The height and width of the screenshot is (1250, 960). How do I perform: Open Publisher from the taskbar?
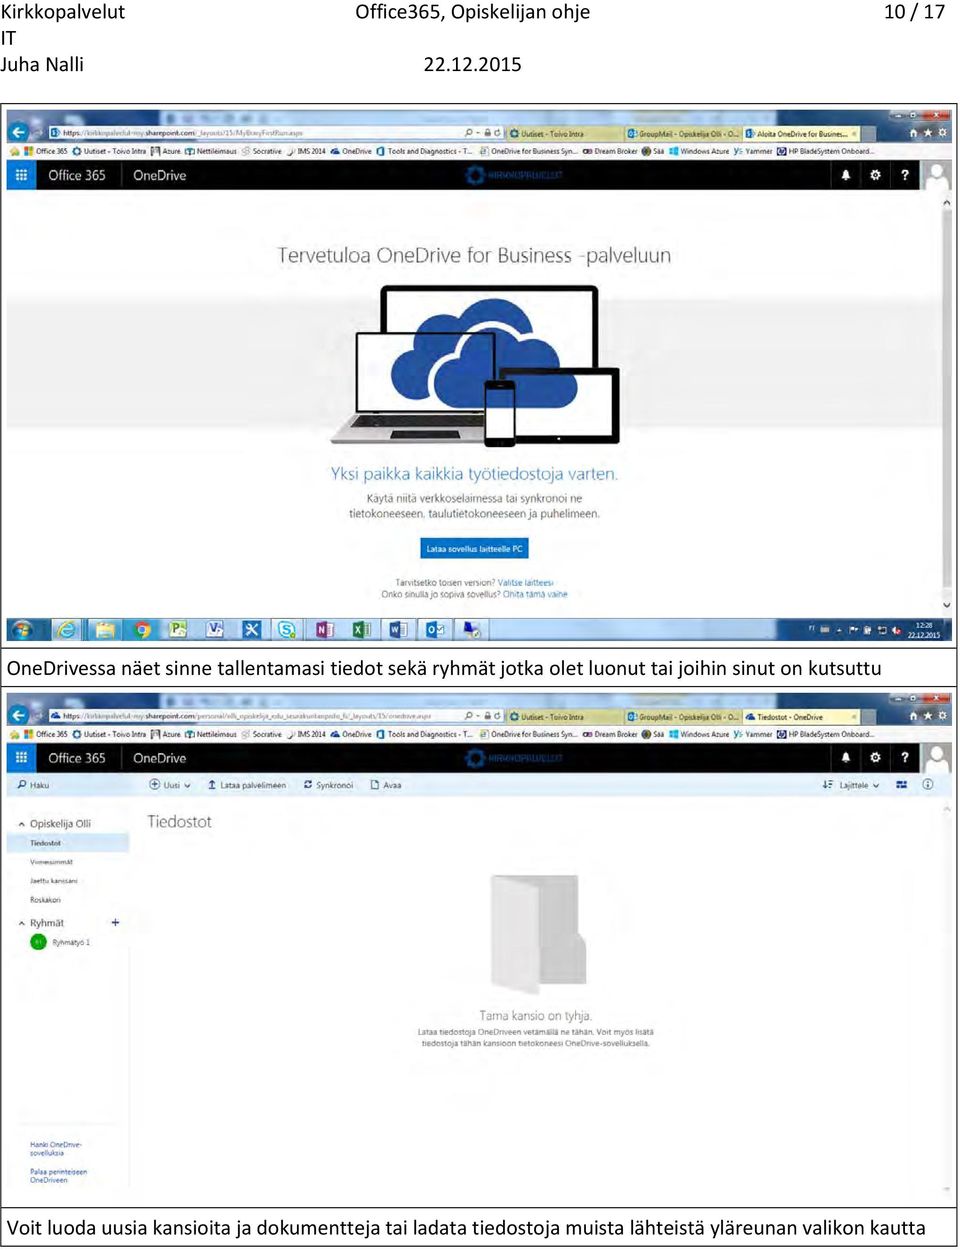click(x=178, y=629)
